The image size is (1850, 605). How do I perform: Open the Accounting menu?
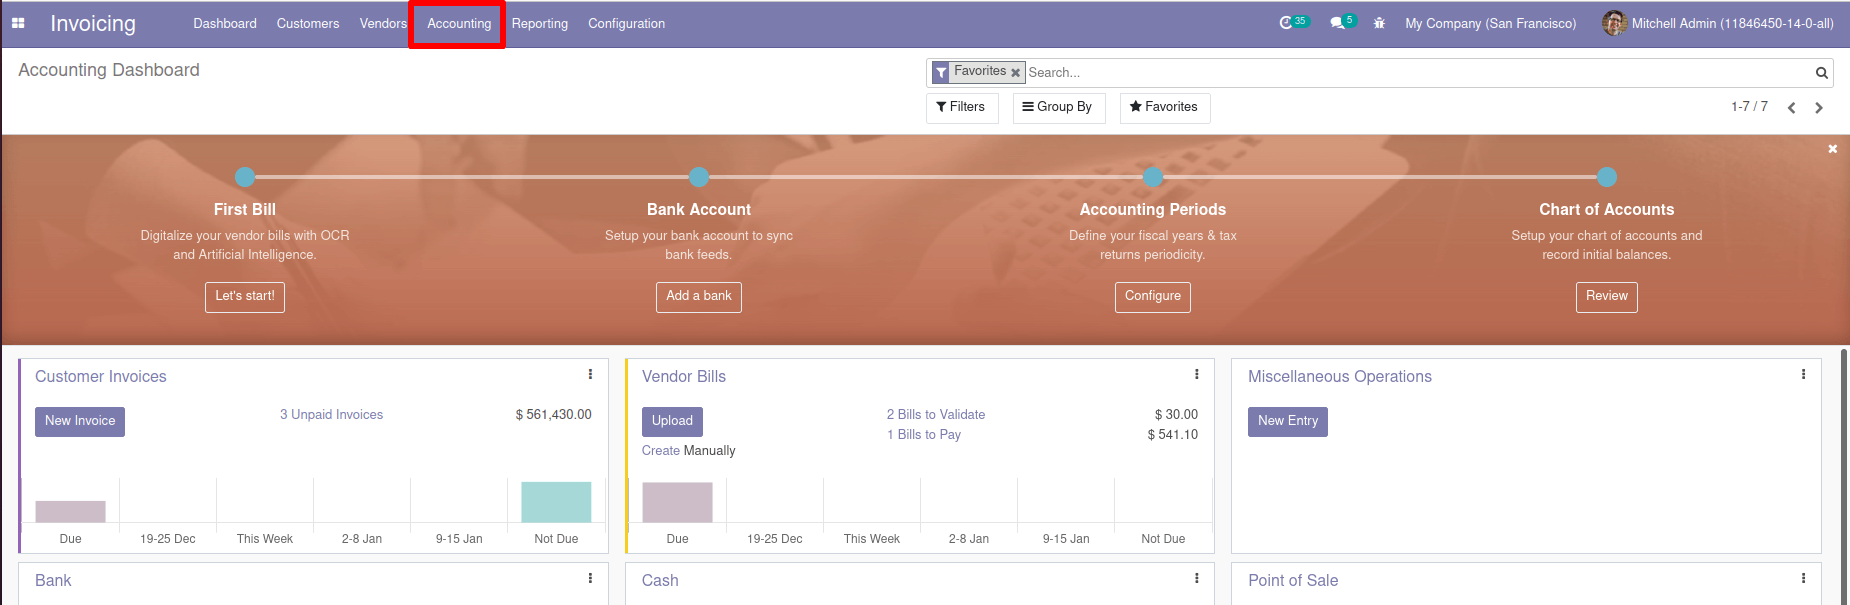(x=459, y=23)
